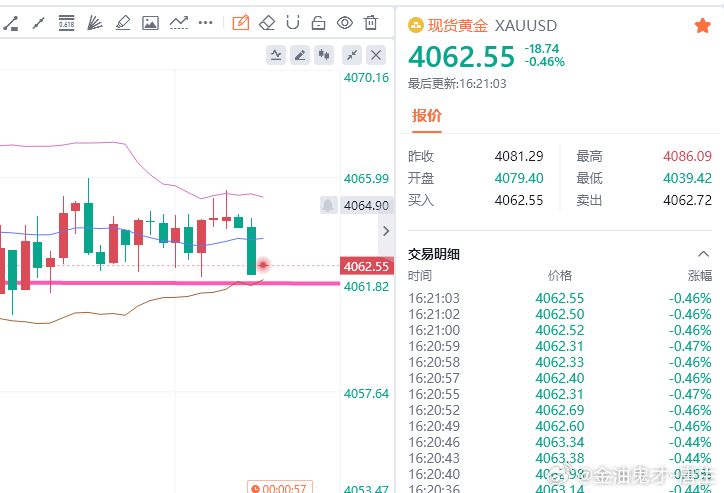Select the 16:20:59 trade row
The width and height of the screenshot is (724, 493).
[560, 346]
